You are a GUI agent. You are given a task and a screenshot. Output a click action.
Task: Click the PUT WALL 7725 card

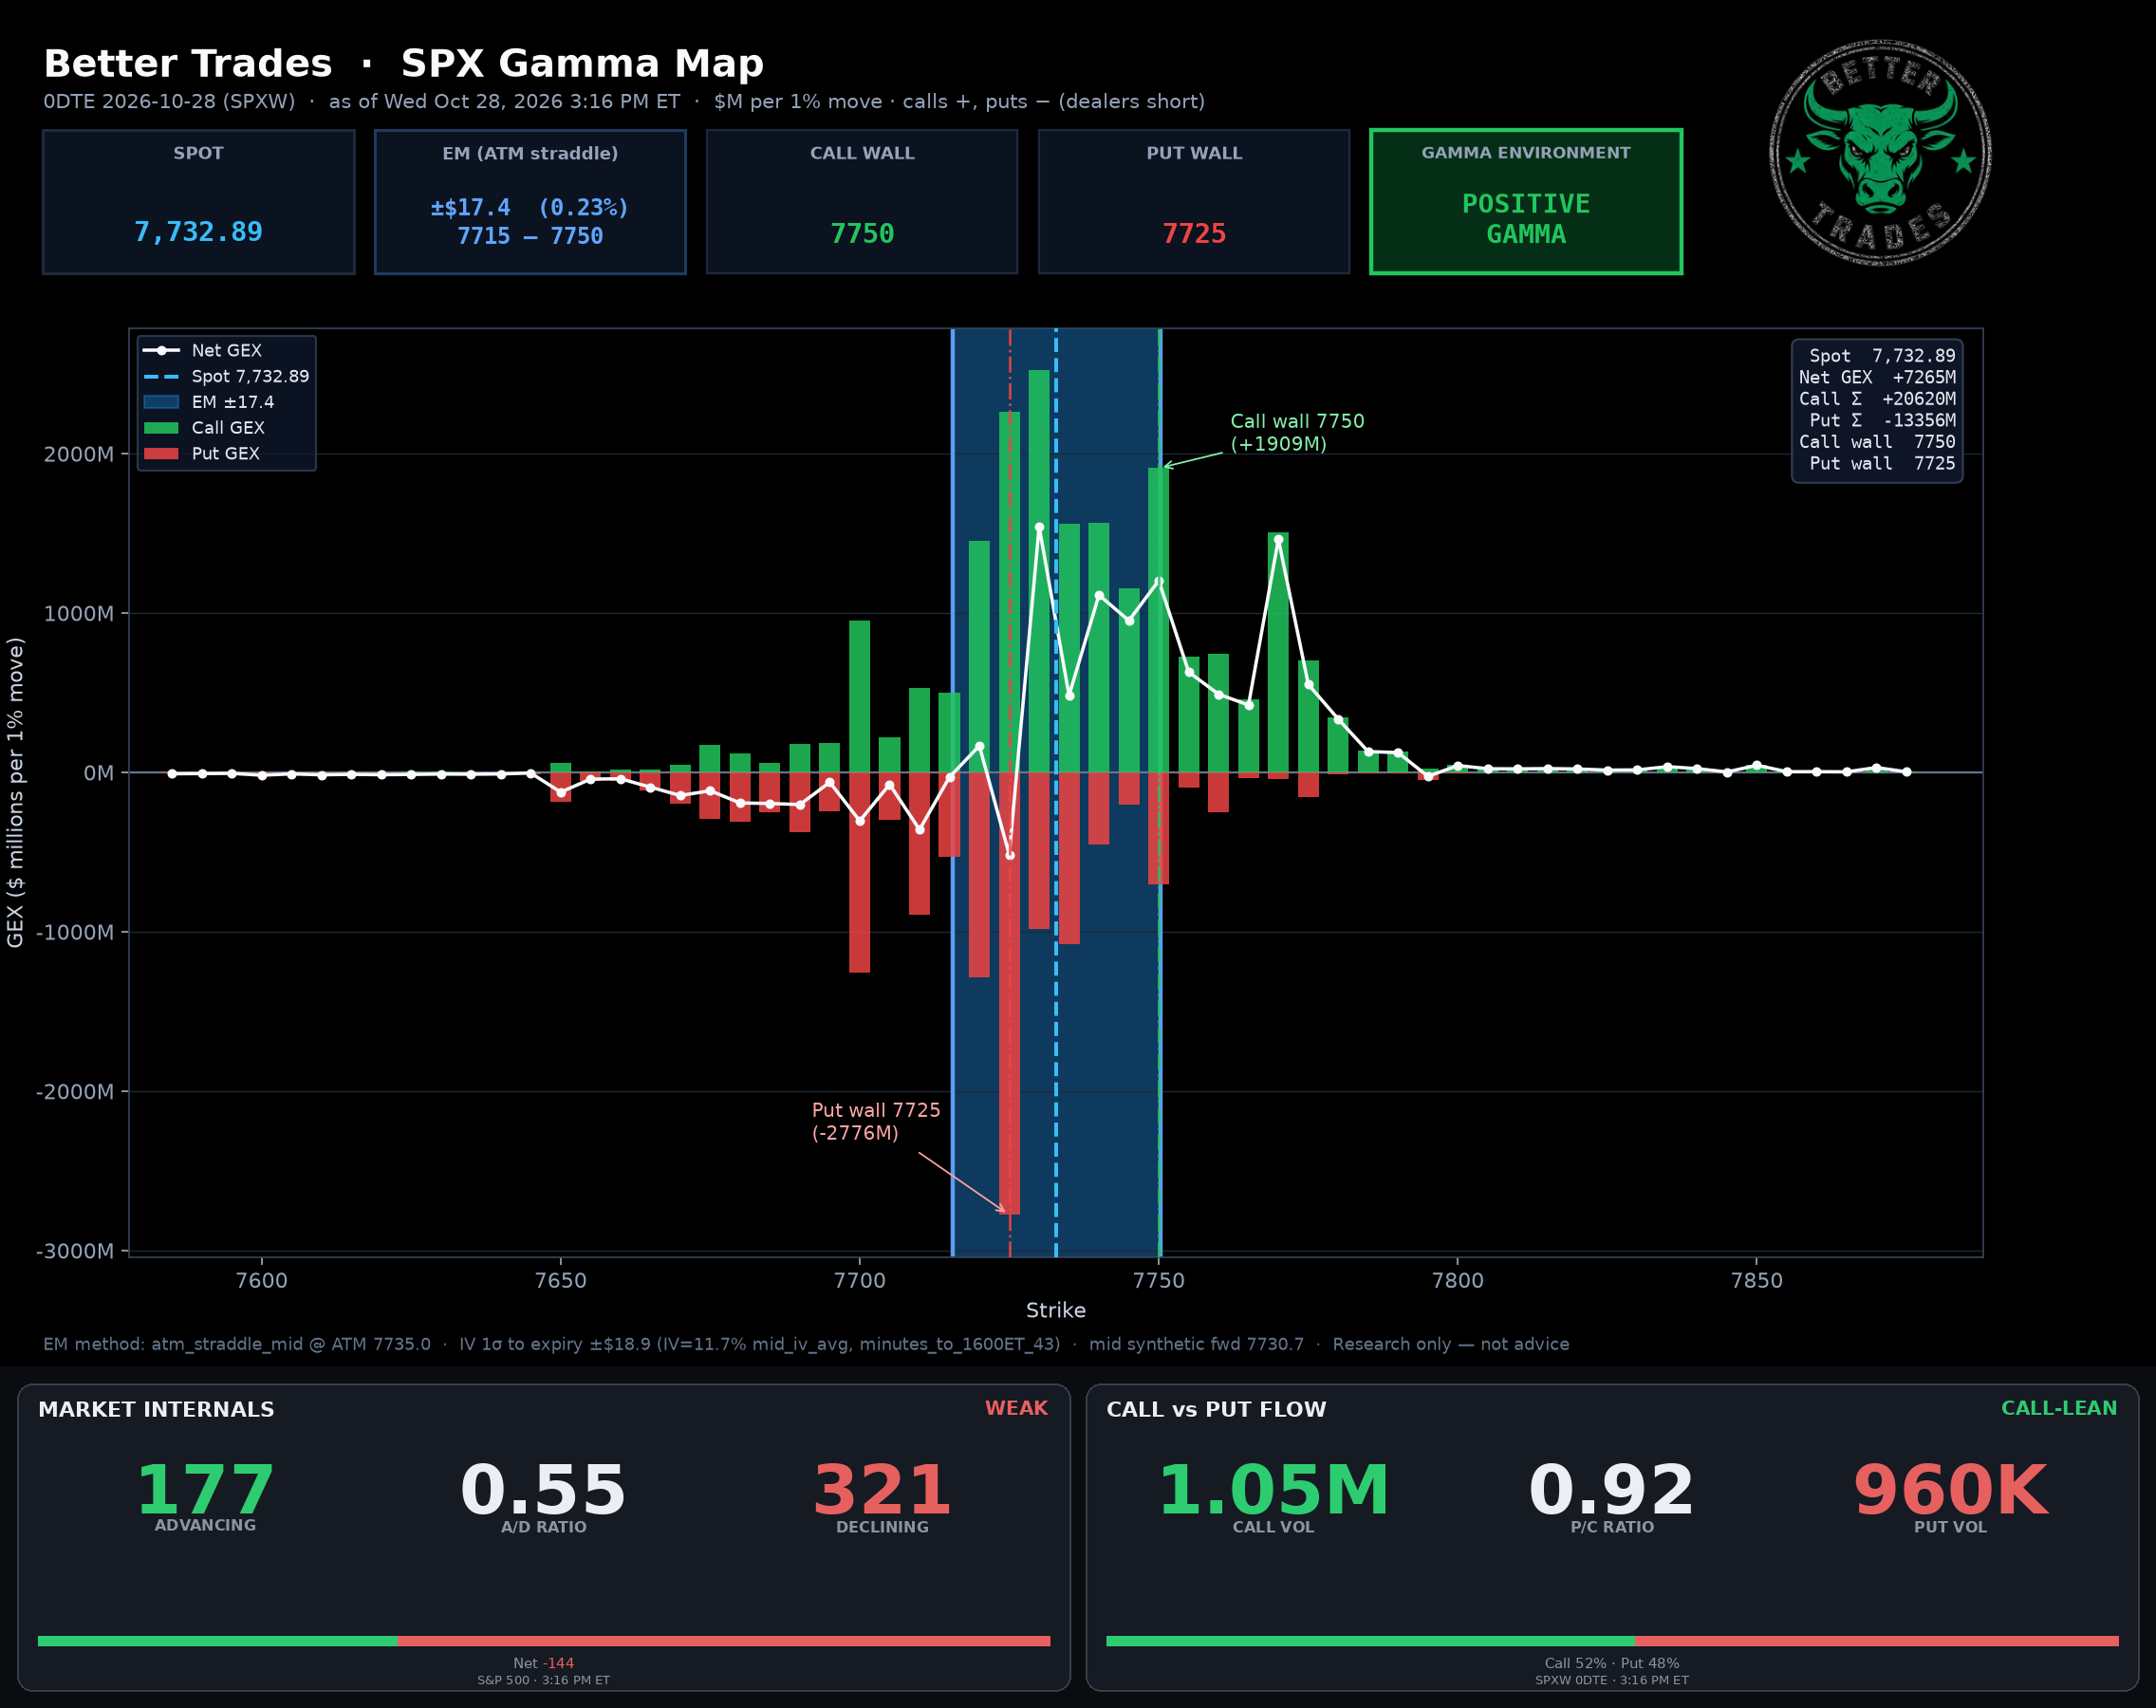pyautogui.click(x=1194, y=201)
